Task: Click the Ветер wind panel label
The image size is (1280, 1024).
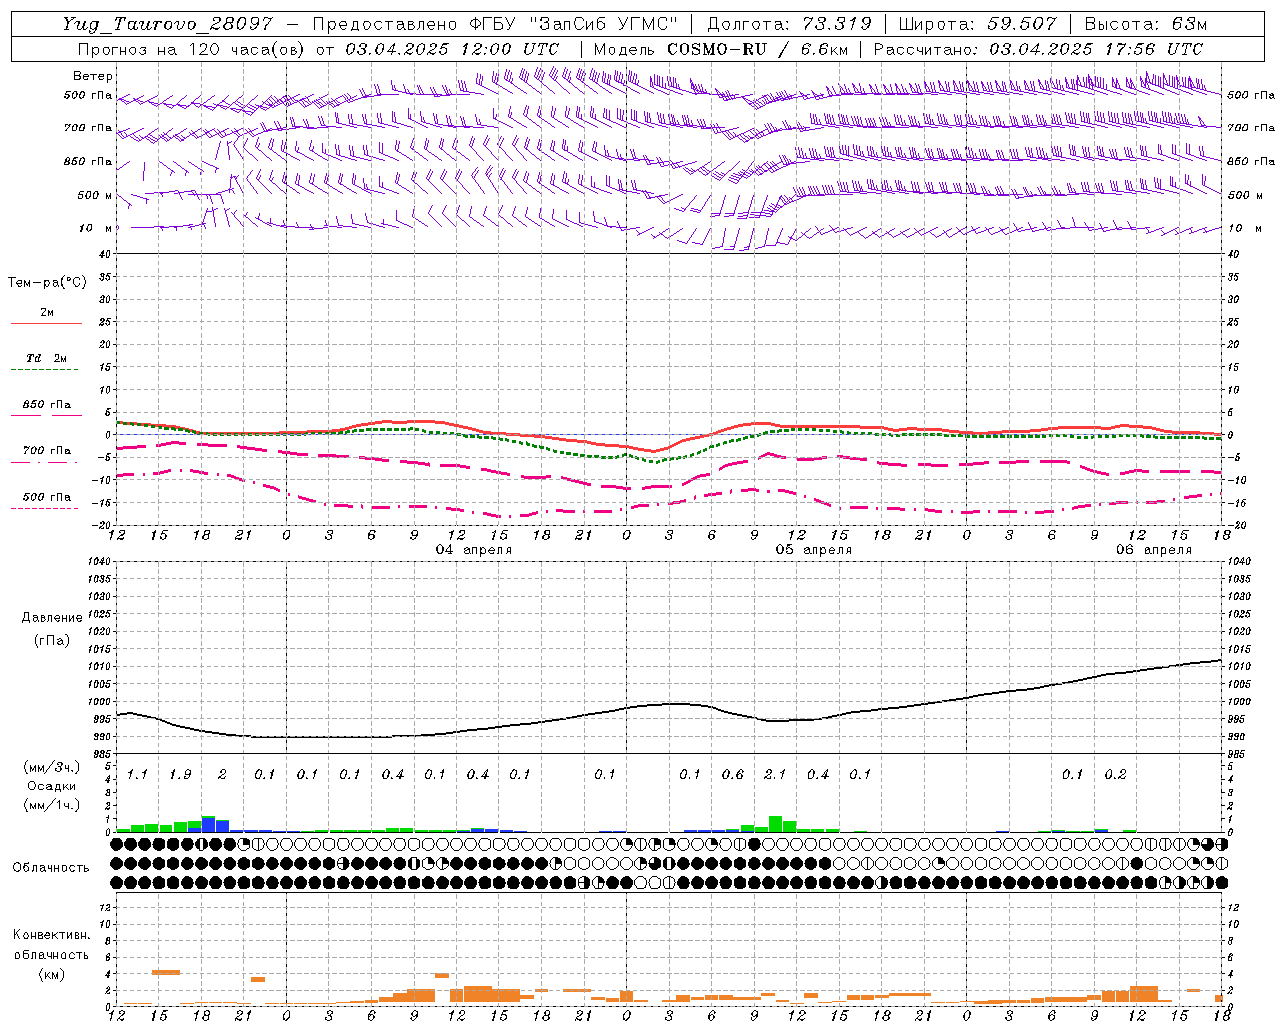Action: [x=93, y=76]
